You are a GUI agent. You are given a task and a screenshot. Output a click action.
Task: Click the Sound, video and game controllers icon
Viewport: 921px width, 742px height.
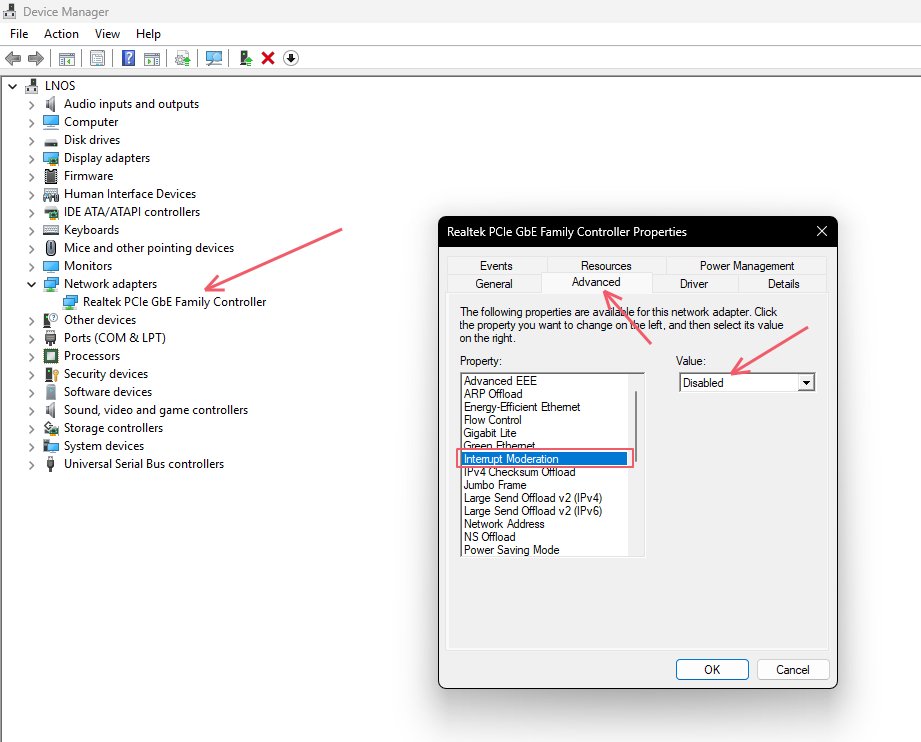click(x=51, y=410)
